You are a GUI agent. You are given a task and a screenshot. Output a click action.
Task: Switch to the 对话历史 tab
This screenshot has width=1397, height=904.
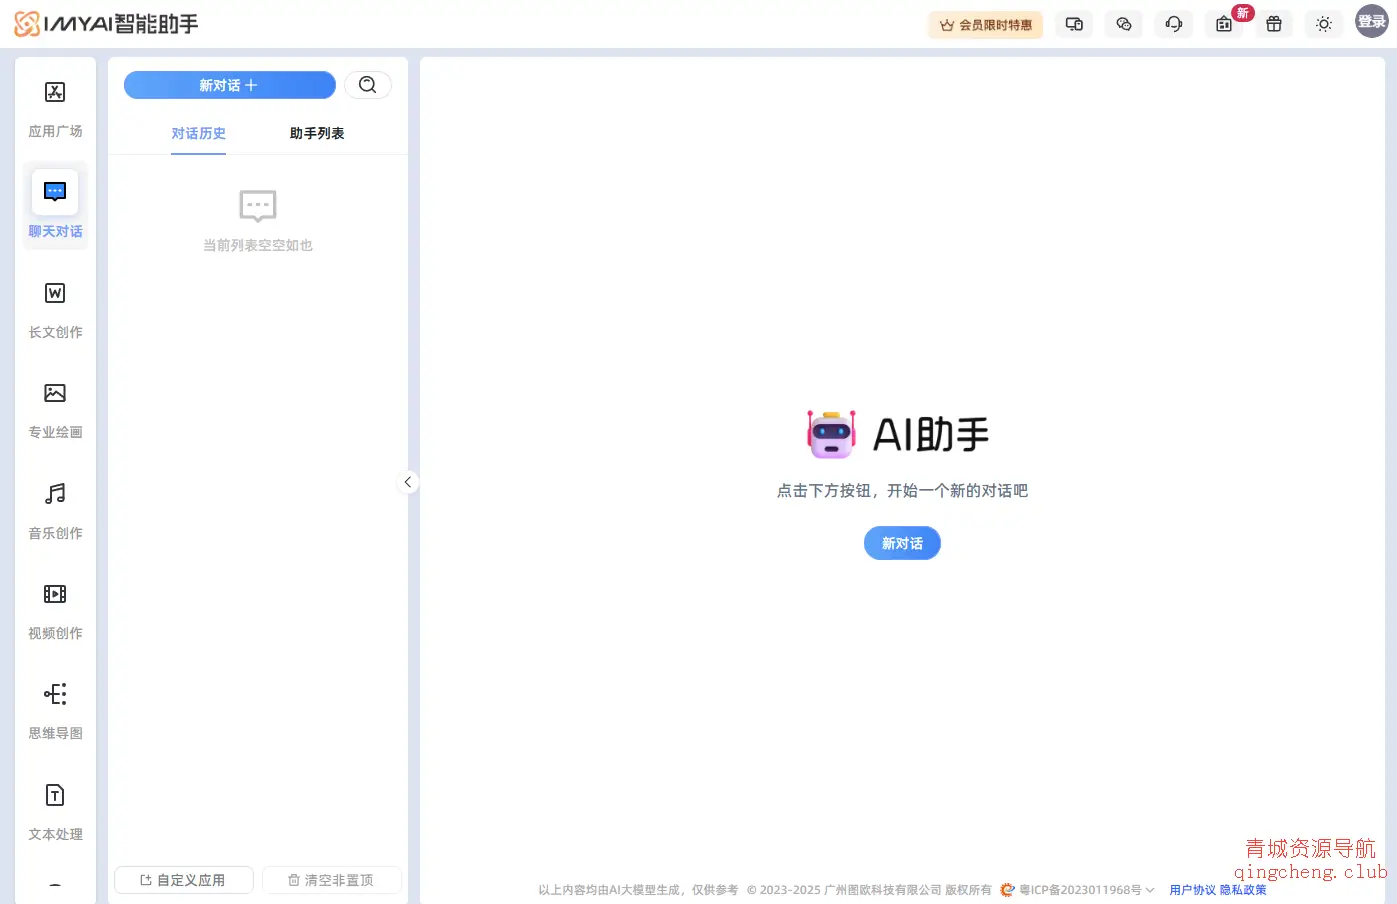point(198,133)
